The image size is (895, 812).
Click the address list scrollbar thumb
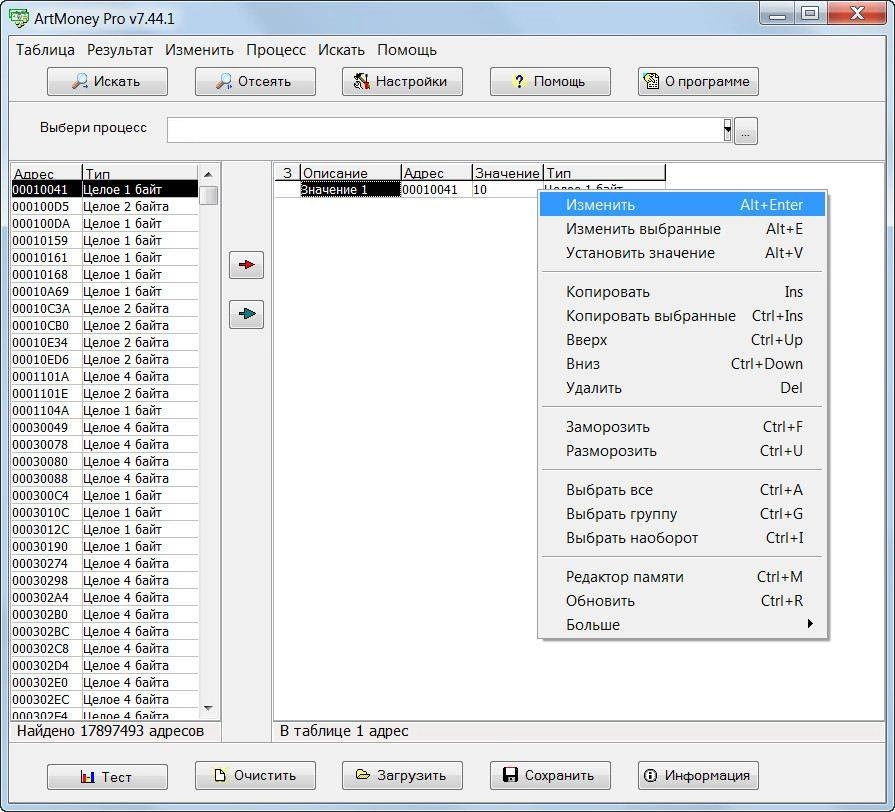point(209,195)
